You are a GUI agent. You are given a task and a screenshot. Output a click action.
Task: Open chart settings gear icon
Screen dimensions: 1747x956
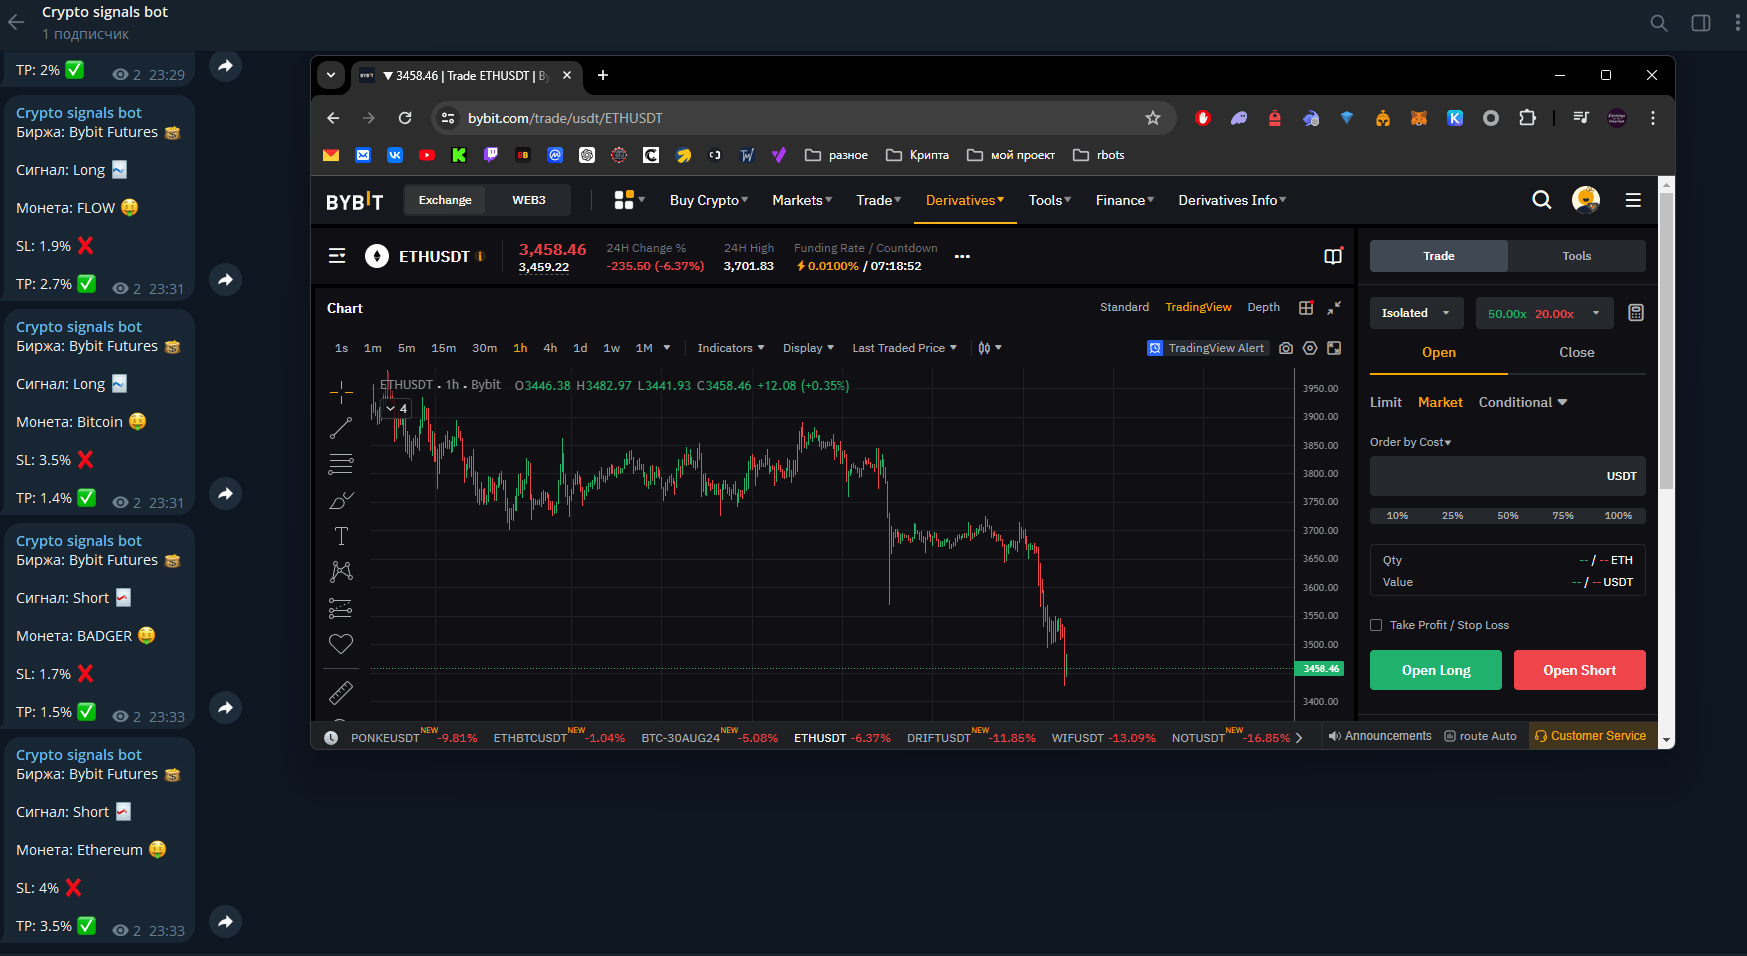(1310, 348)
